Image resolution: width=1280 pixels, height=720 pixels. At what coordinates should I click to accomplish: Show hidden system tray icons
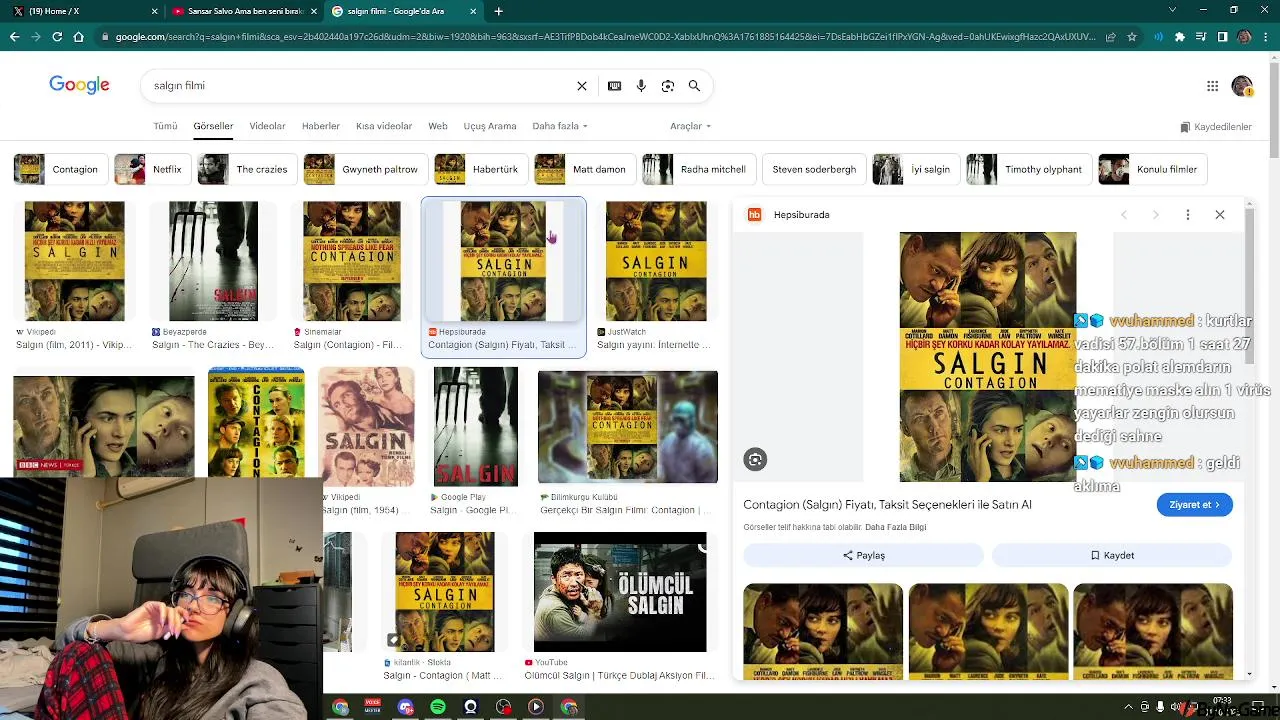click(x=1129, y=707)
